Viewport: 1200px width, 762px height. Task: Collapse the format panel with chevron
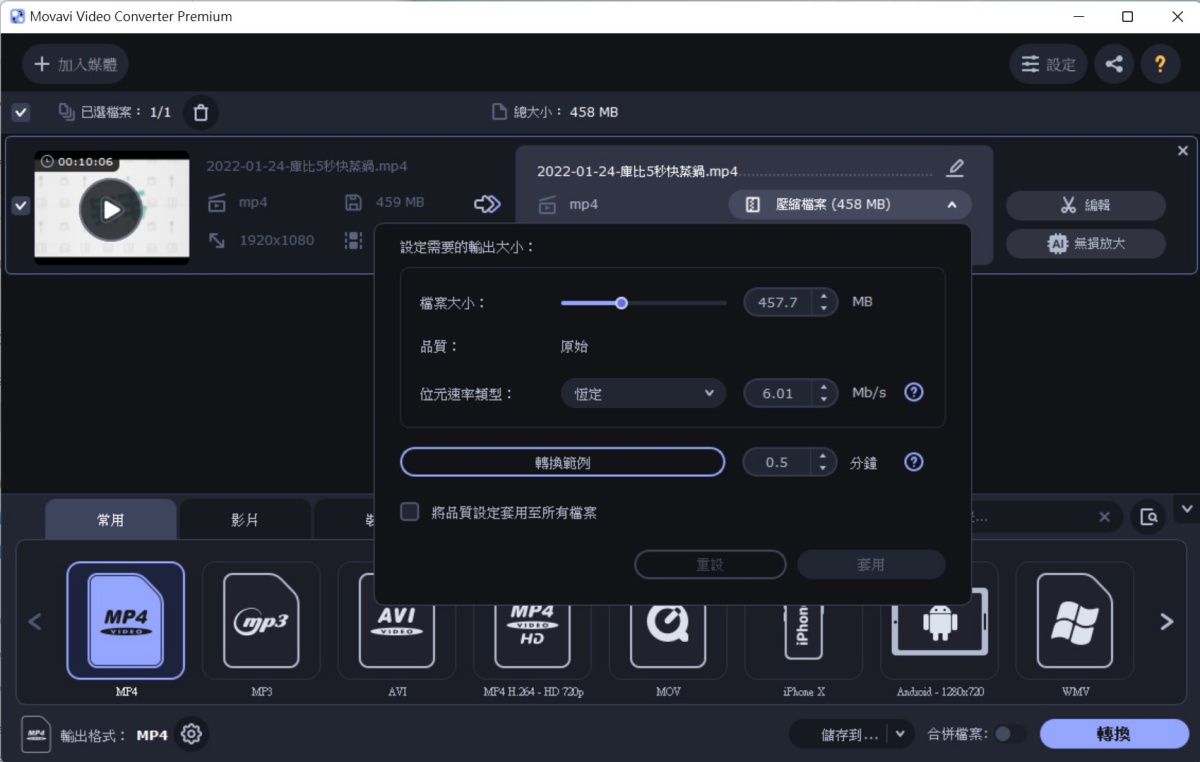pos(1187,509)
